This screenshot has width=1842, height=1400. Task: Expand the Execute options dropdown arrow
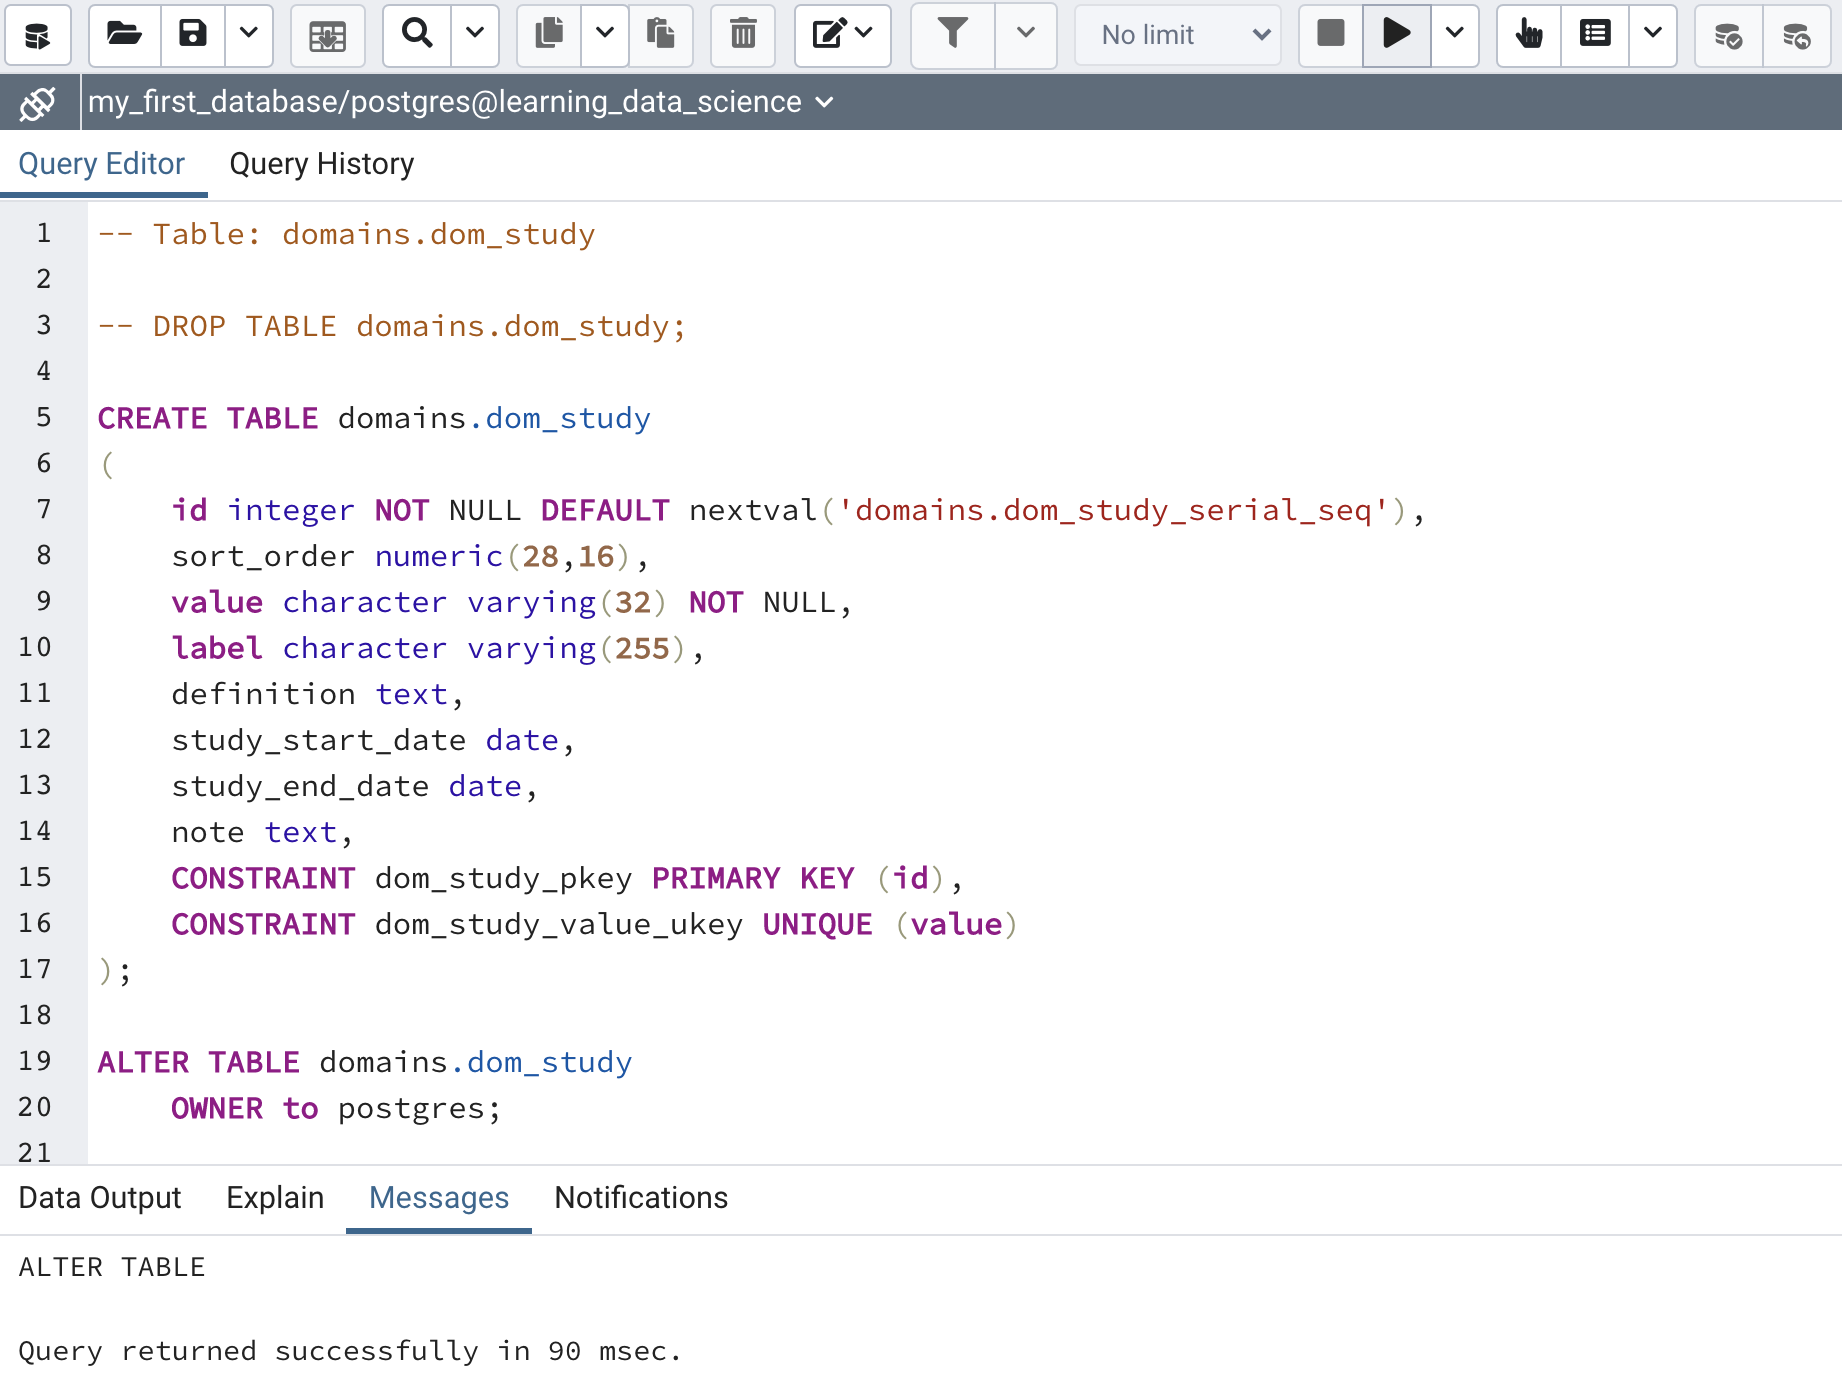(x=1455, y=35)
